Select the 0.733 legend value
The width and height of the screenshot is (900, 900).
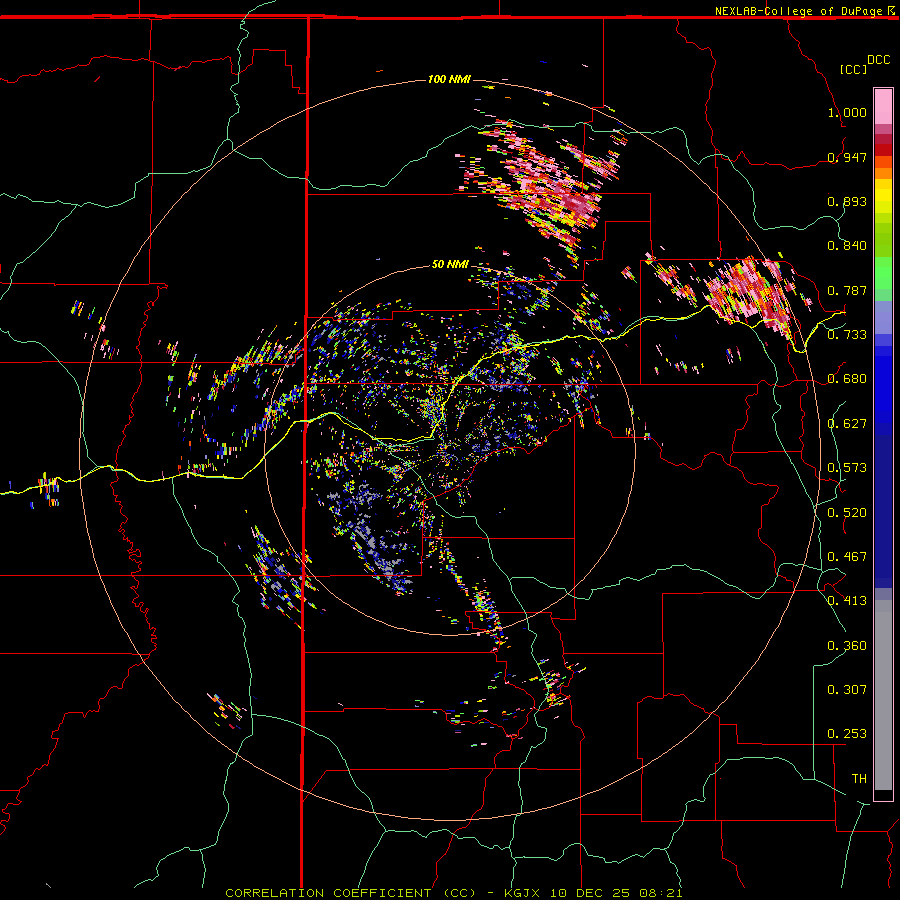pyautogui.click(x=847, y=335)
